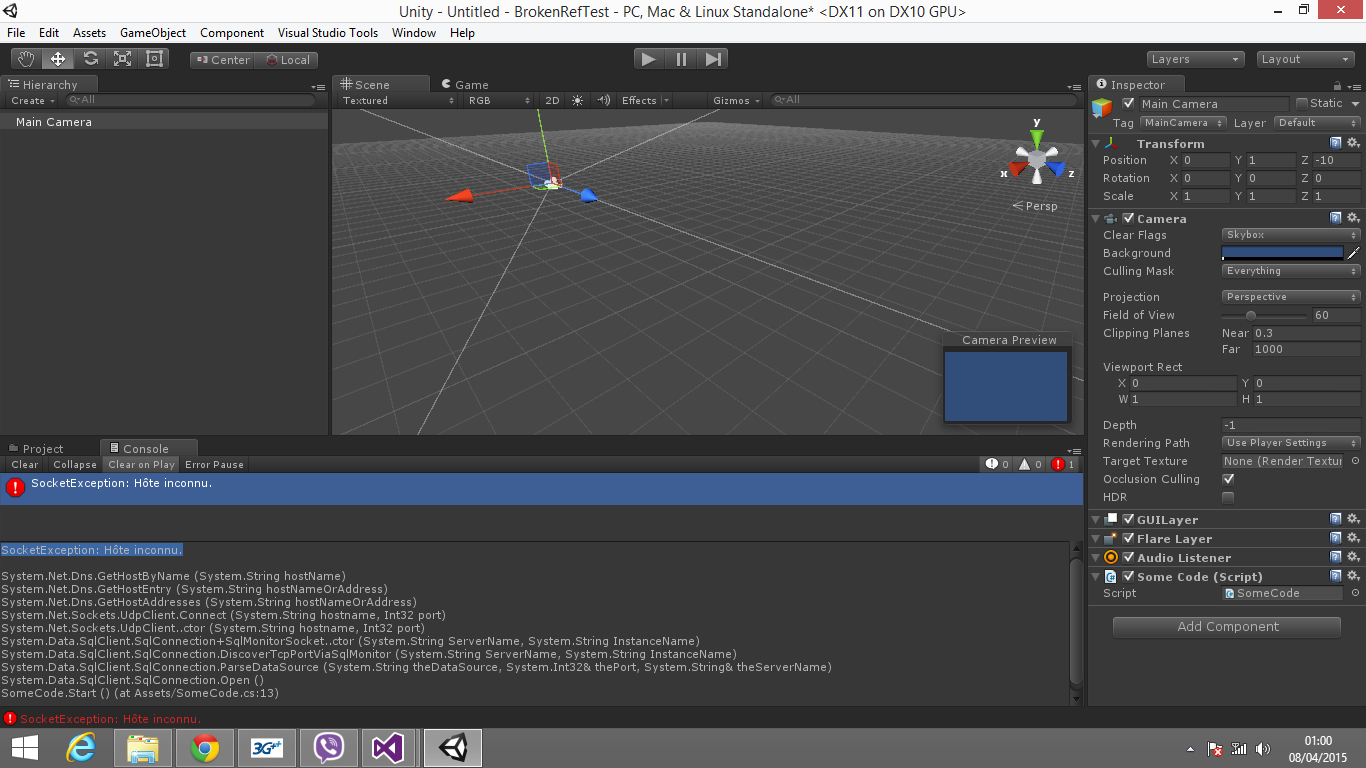Image resolution: width=1366 pixels, height=768 pixels.
Task: Disable the Flare Layer checkbox
Action: [x=1129, y=538]
